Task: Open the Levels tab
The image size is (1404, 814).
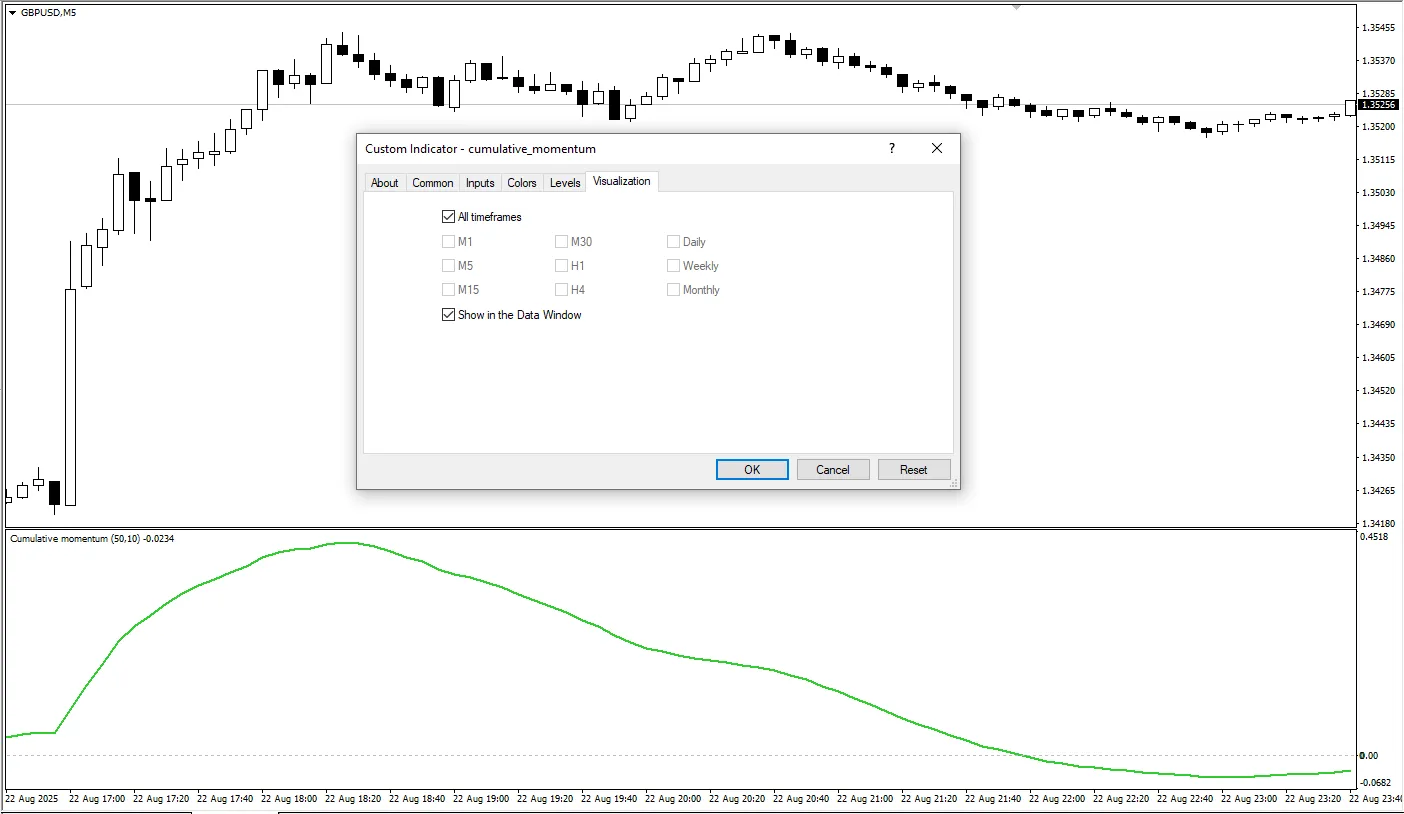Action: 564,182
